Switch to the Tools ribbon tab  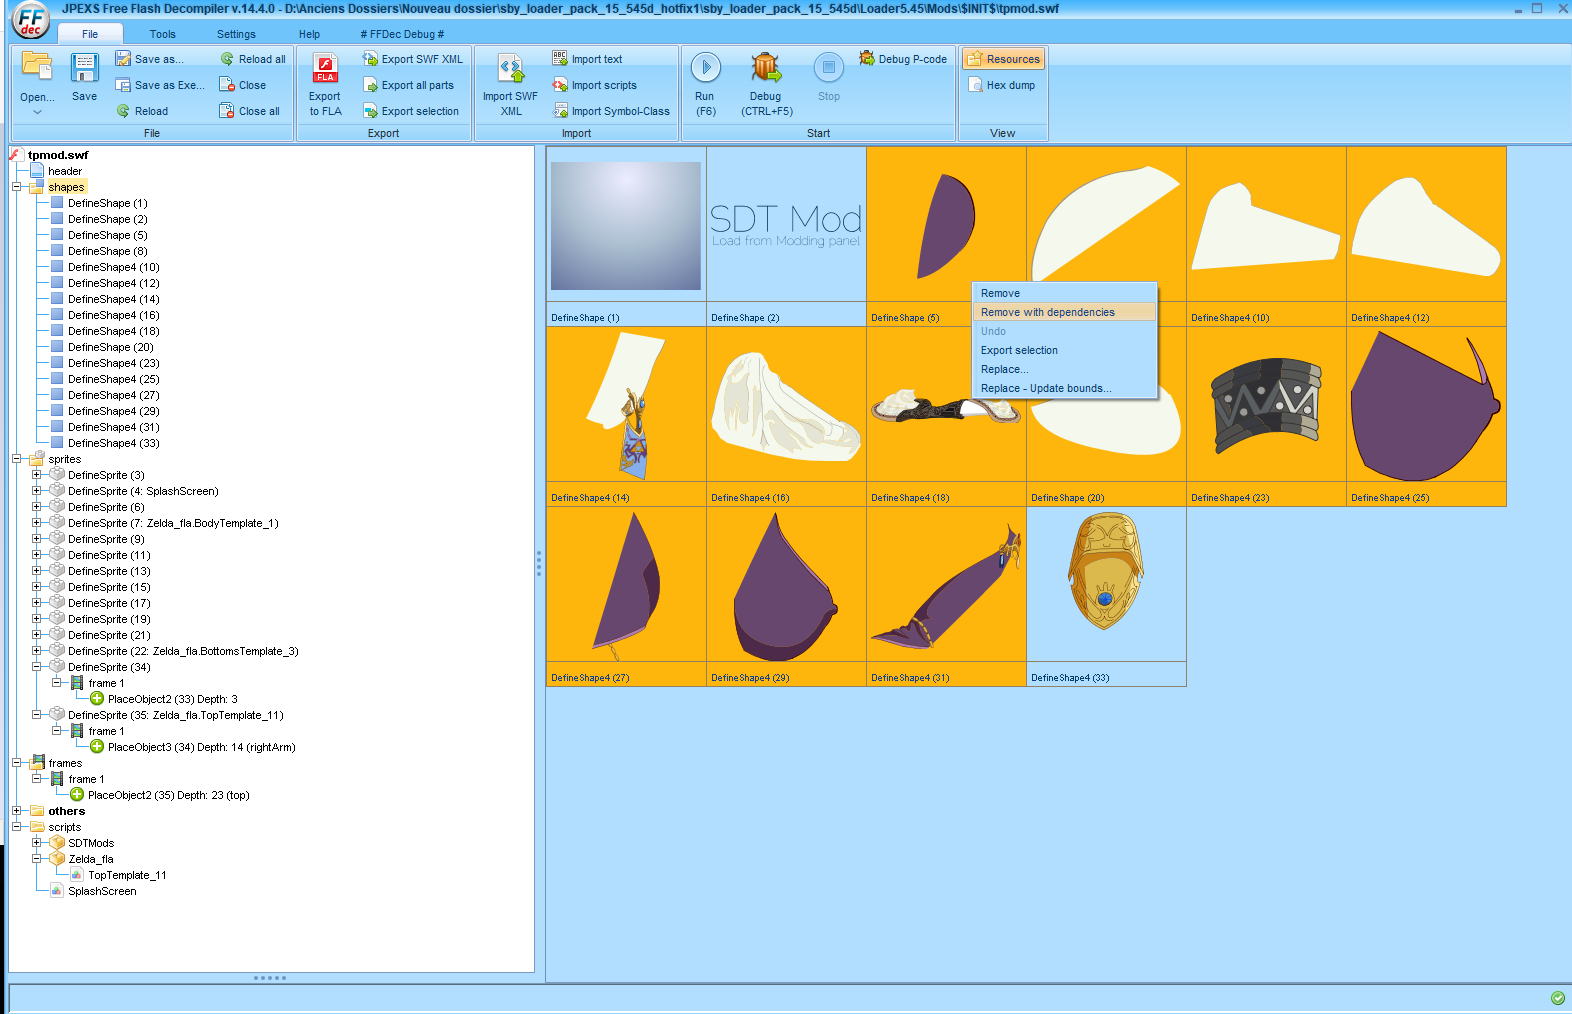click(x=162, y=34)
